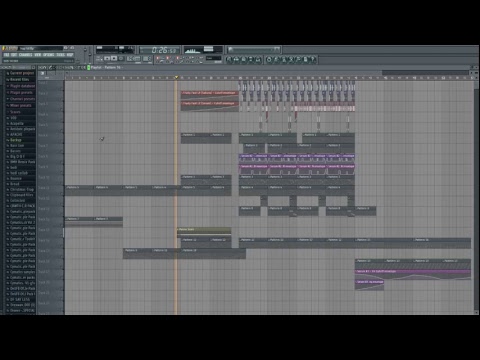The image size is (480, 360).
Task: Expand the Scores folder in browser
Action: pyautogui.click(x=15, y=112)
